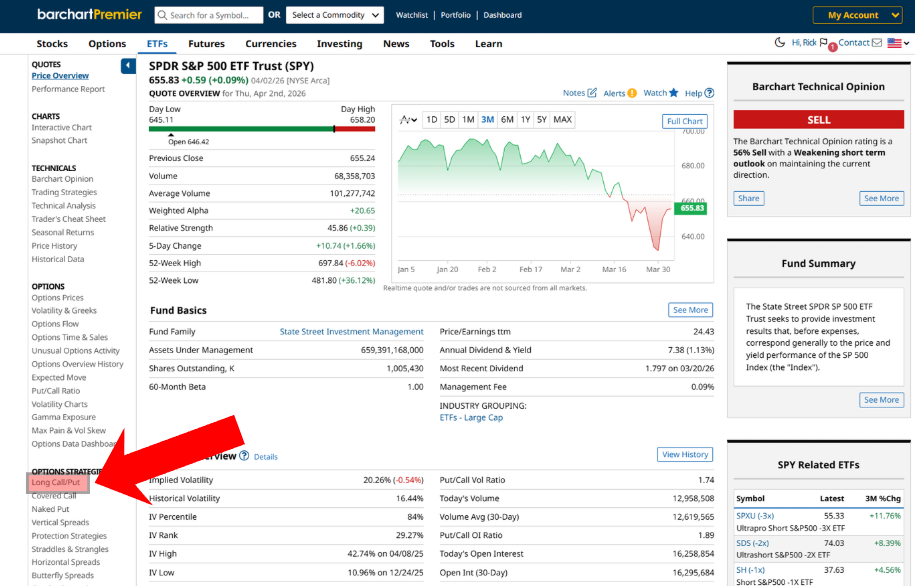Set chart range to 1Y
This screenshot has width=915, height=586.
coord(525,120)
